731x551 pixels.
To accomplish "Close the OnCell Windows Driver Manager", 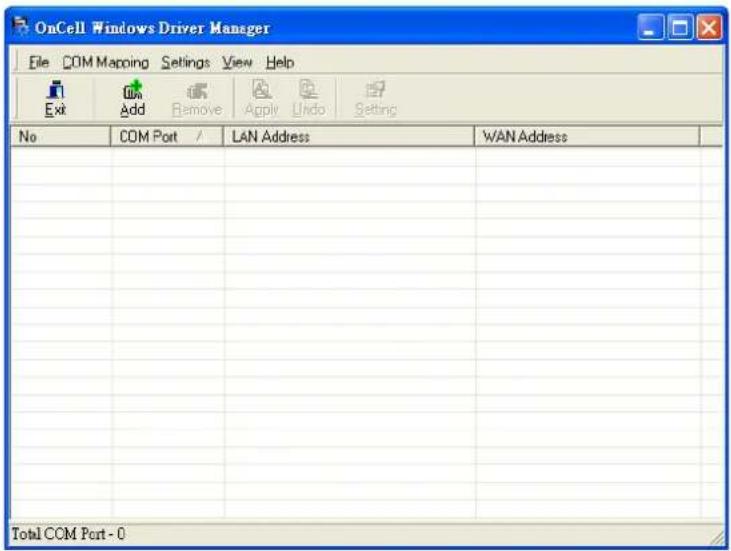I will point(709,27).
